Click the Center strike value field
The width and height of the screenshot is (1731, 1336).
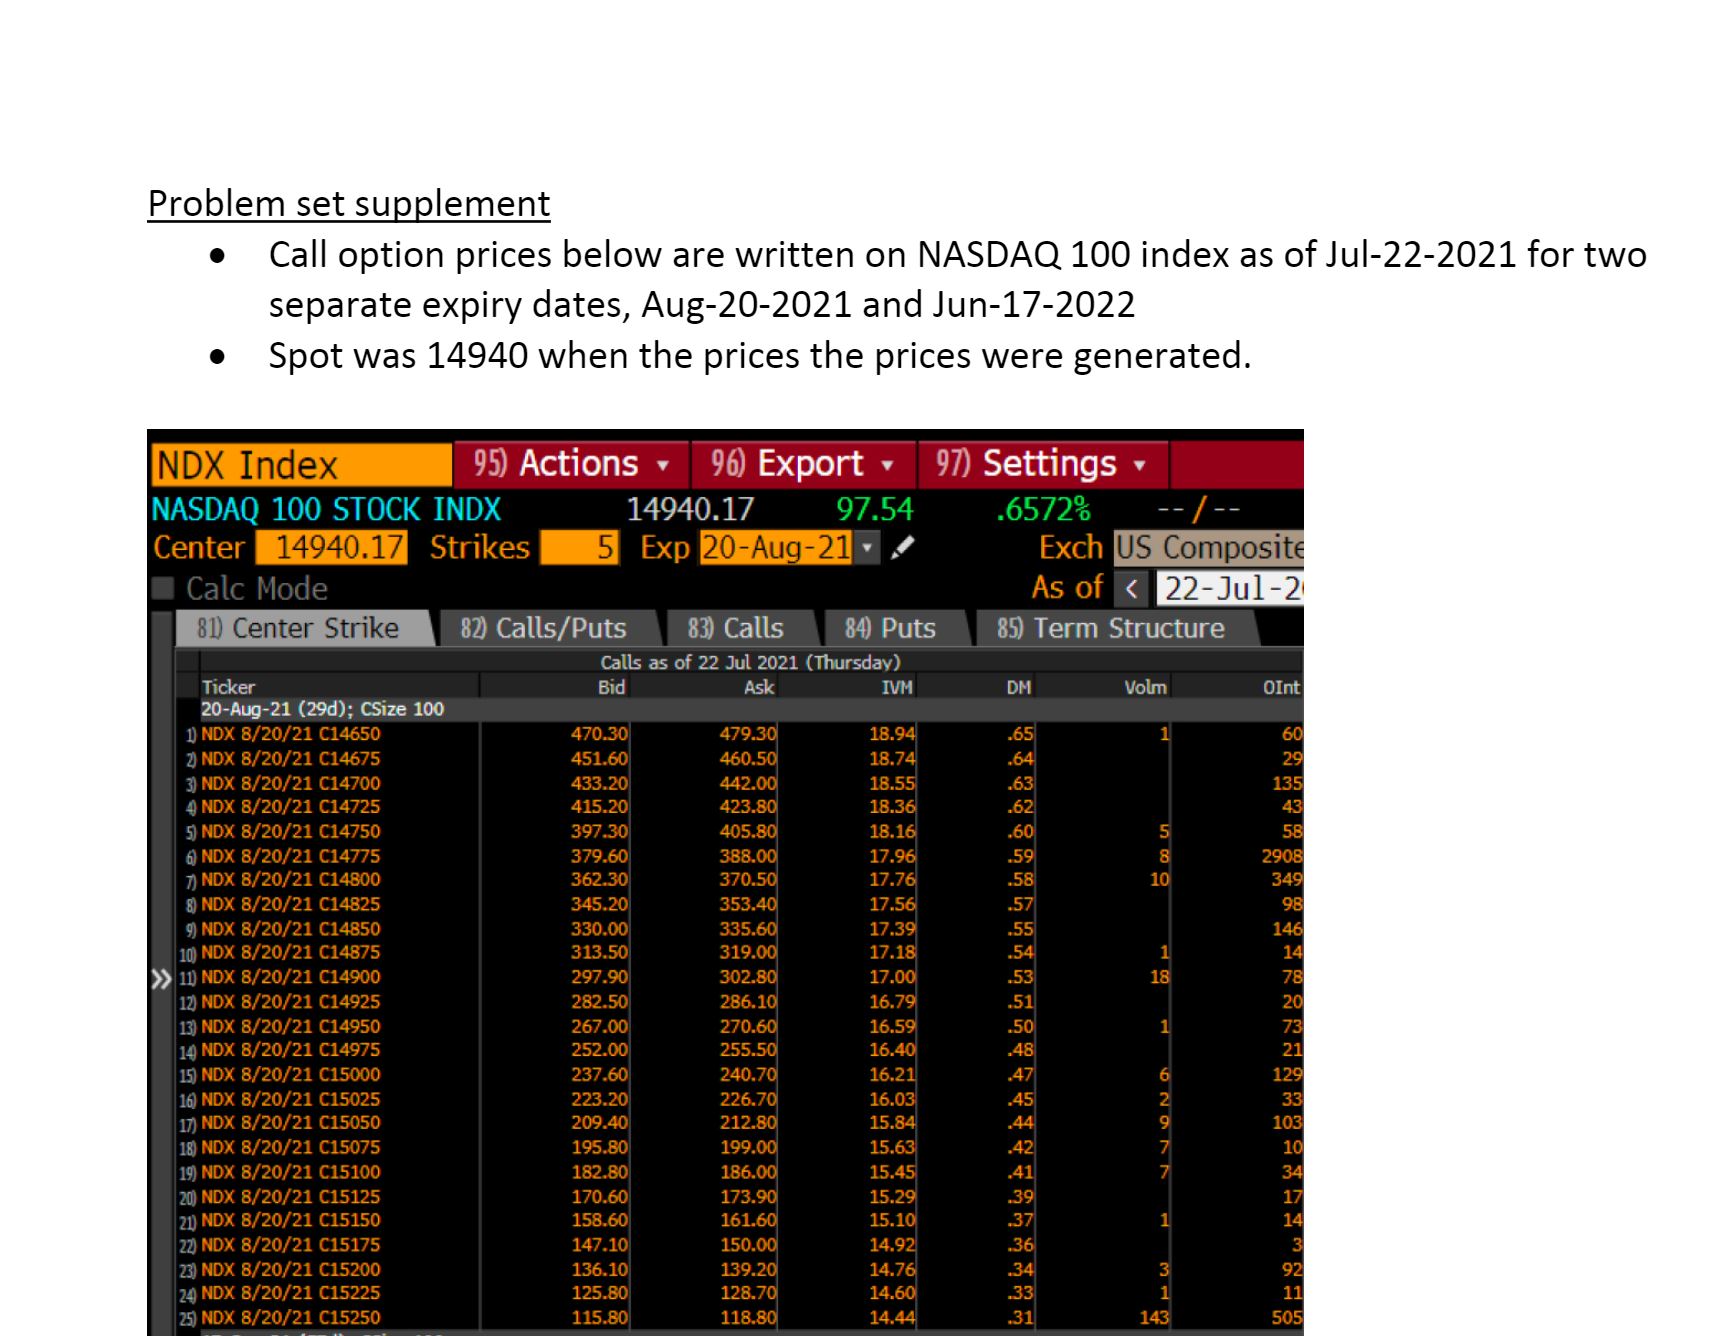(x=330, y=548)
